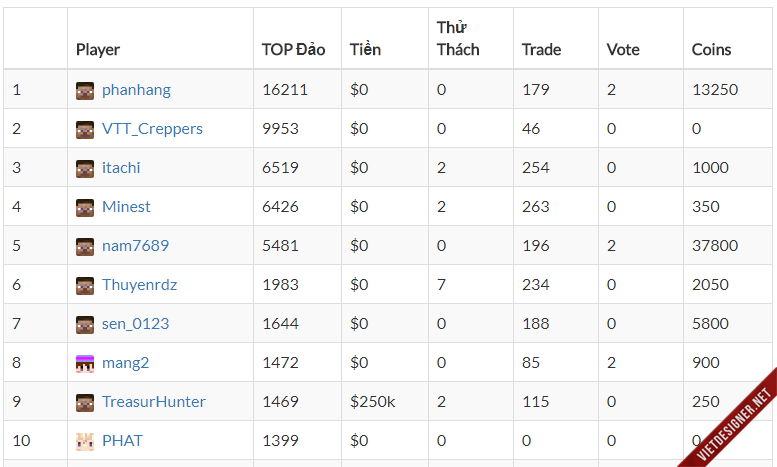
Task: Click the light-colored avatar beside PHAT
Action: point(85,441)
